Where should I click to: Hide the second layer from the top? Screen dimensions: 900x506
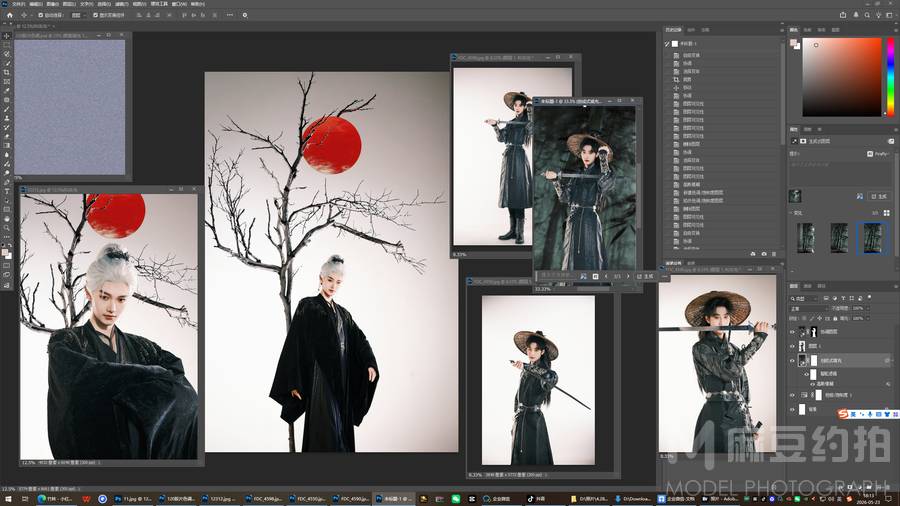point(792,346)
